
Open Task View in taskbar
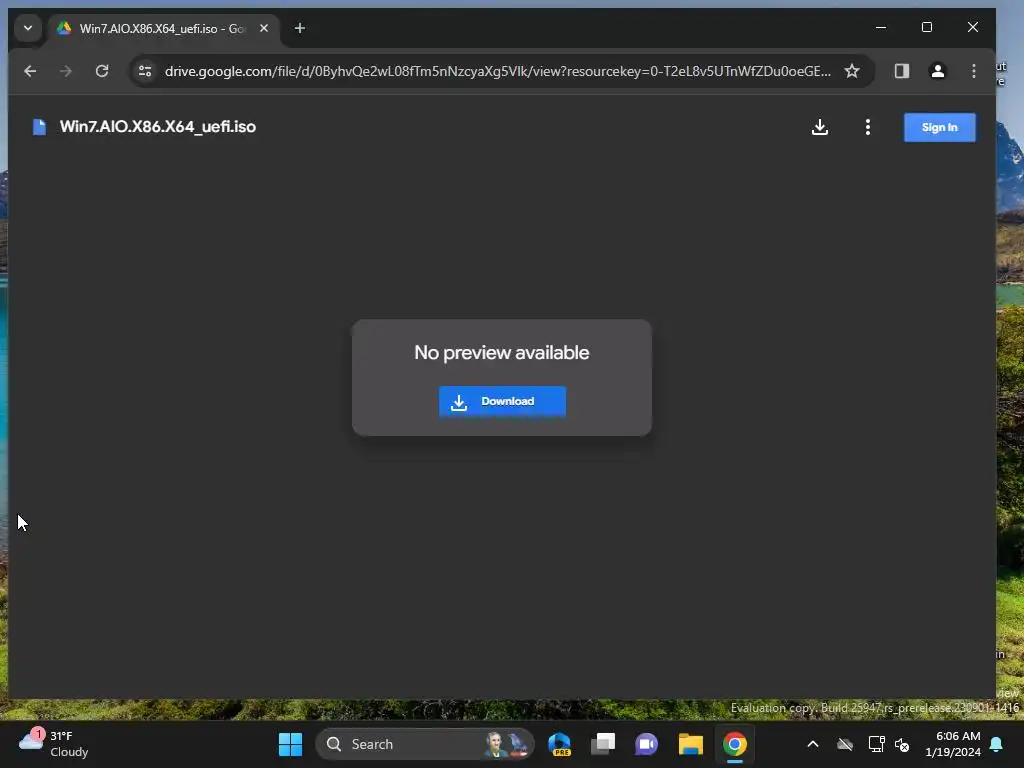(603, 744)
